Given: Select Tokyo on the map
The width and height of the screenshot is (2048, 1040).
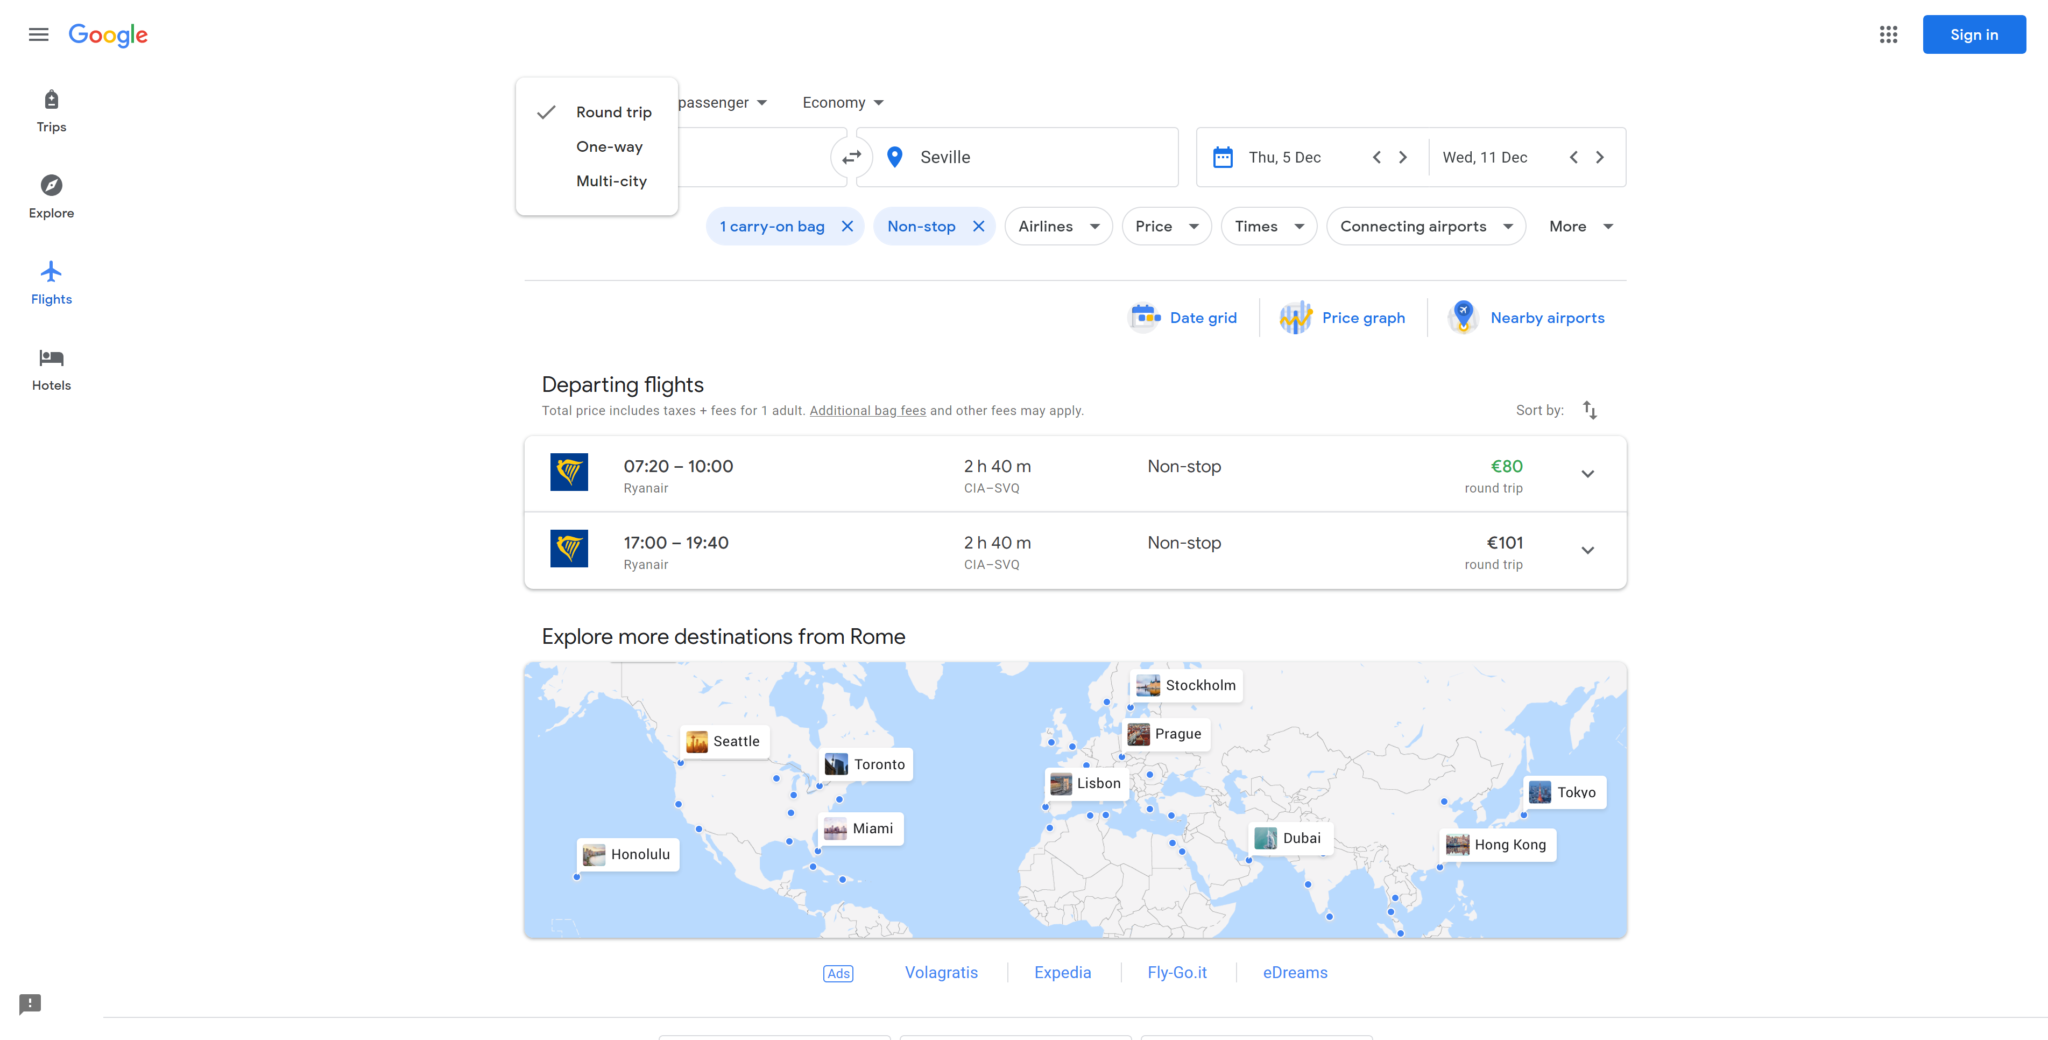Looking at the screenshot, I should [1565, 793].
